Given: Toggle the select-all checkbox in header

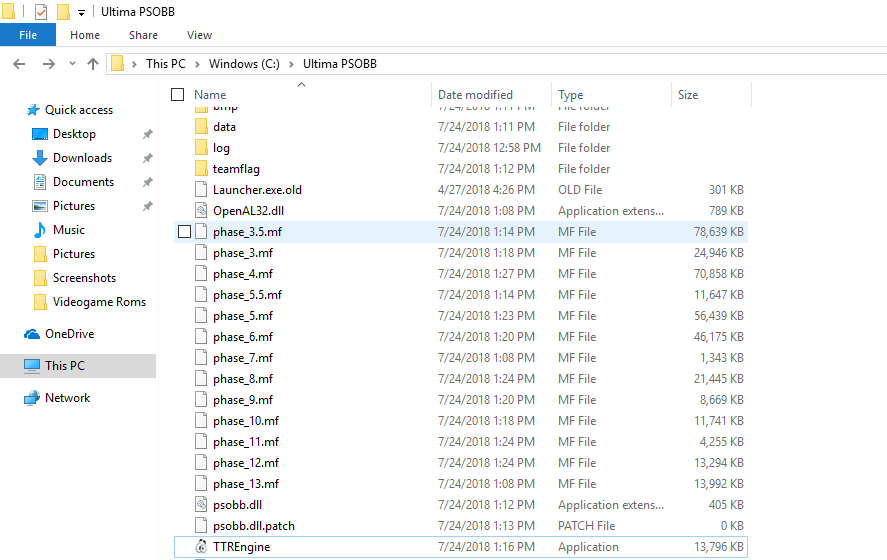Looking at the screenshot, I should pos(178,94).
